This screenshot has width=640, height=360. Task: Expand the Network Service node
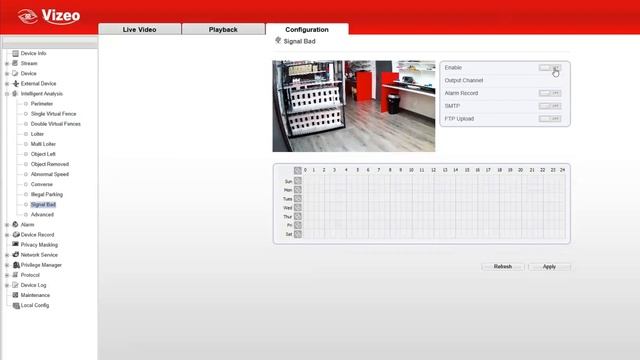7,255
